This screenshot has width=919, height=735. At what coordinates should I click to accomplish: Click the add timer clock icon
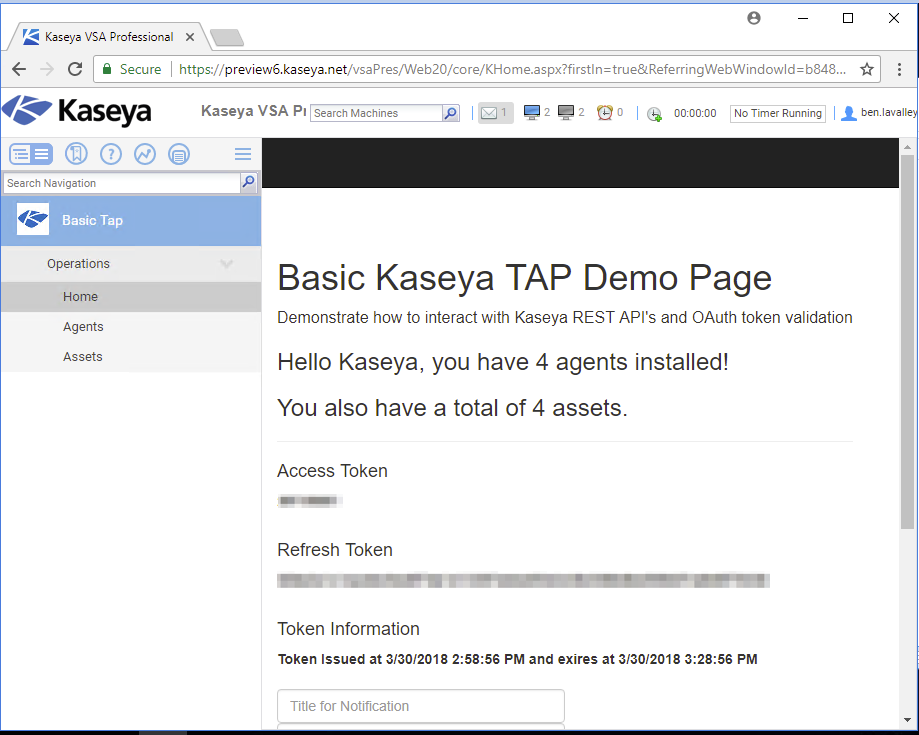(654, 114)
